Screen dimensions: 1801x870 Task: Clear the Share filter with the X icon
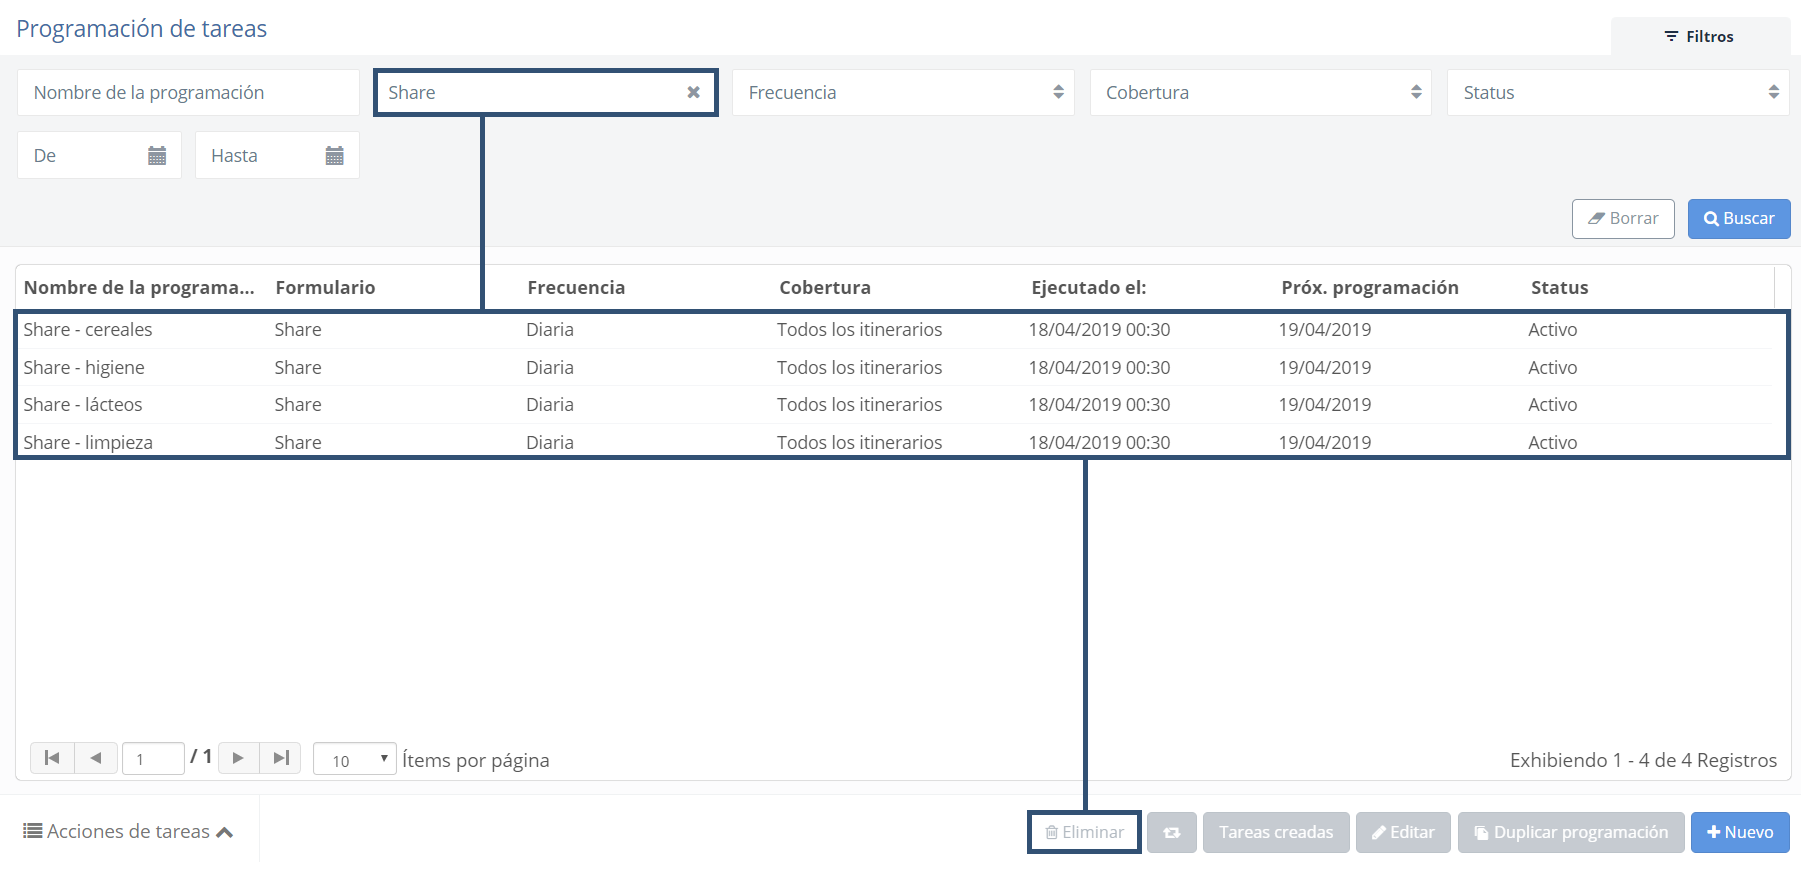[693, 92]
